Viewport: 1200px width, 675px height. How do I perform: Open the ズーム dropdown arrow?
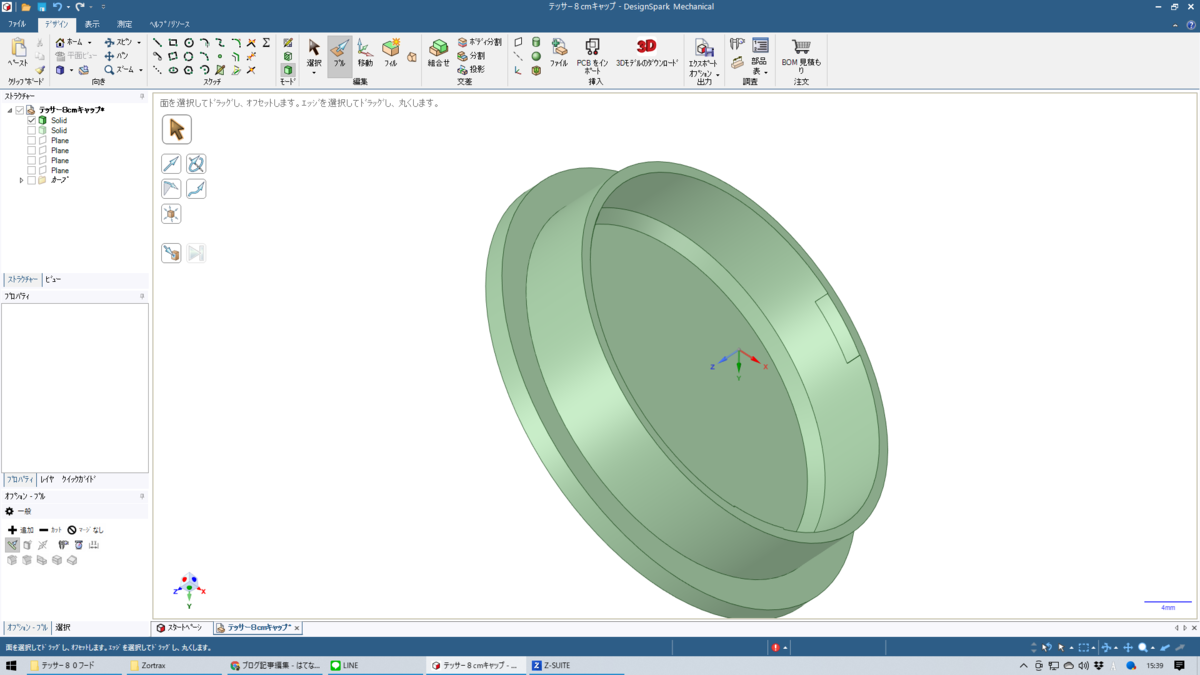[141, 70]
